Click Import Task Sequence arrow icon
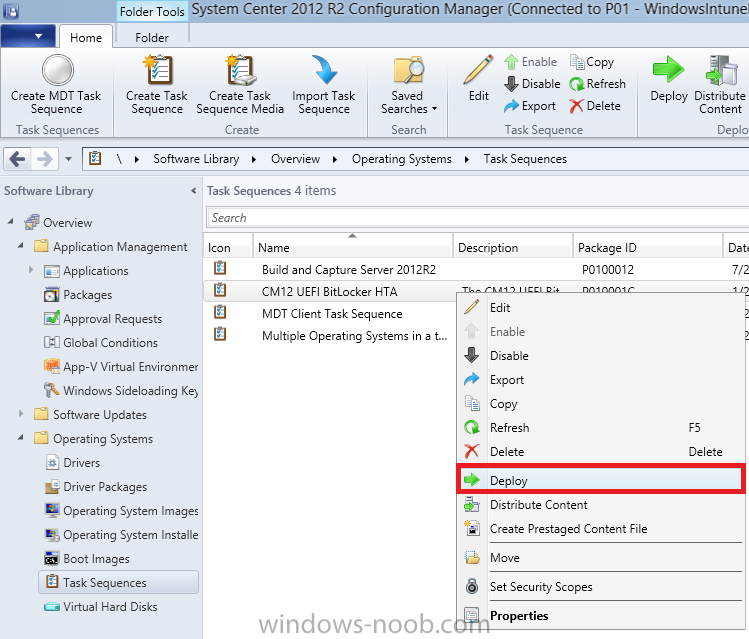The height and width of the screenshot is (639, 749). click(x=324, y=70)
